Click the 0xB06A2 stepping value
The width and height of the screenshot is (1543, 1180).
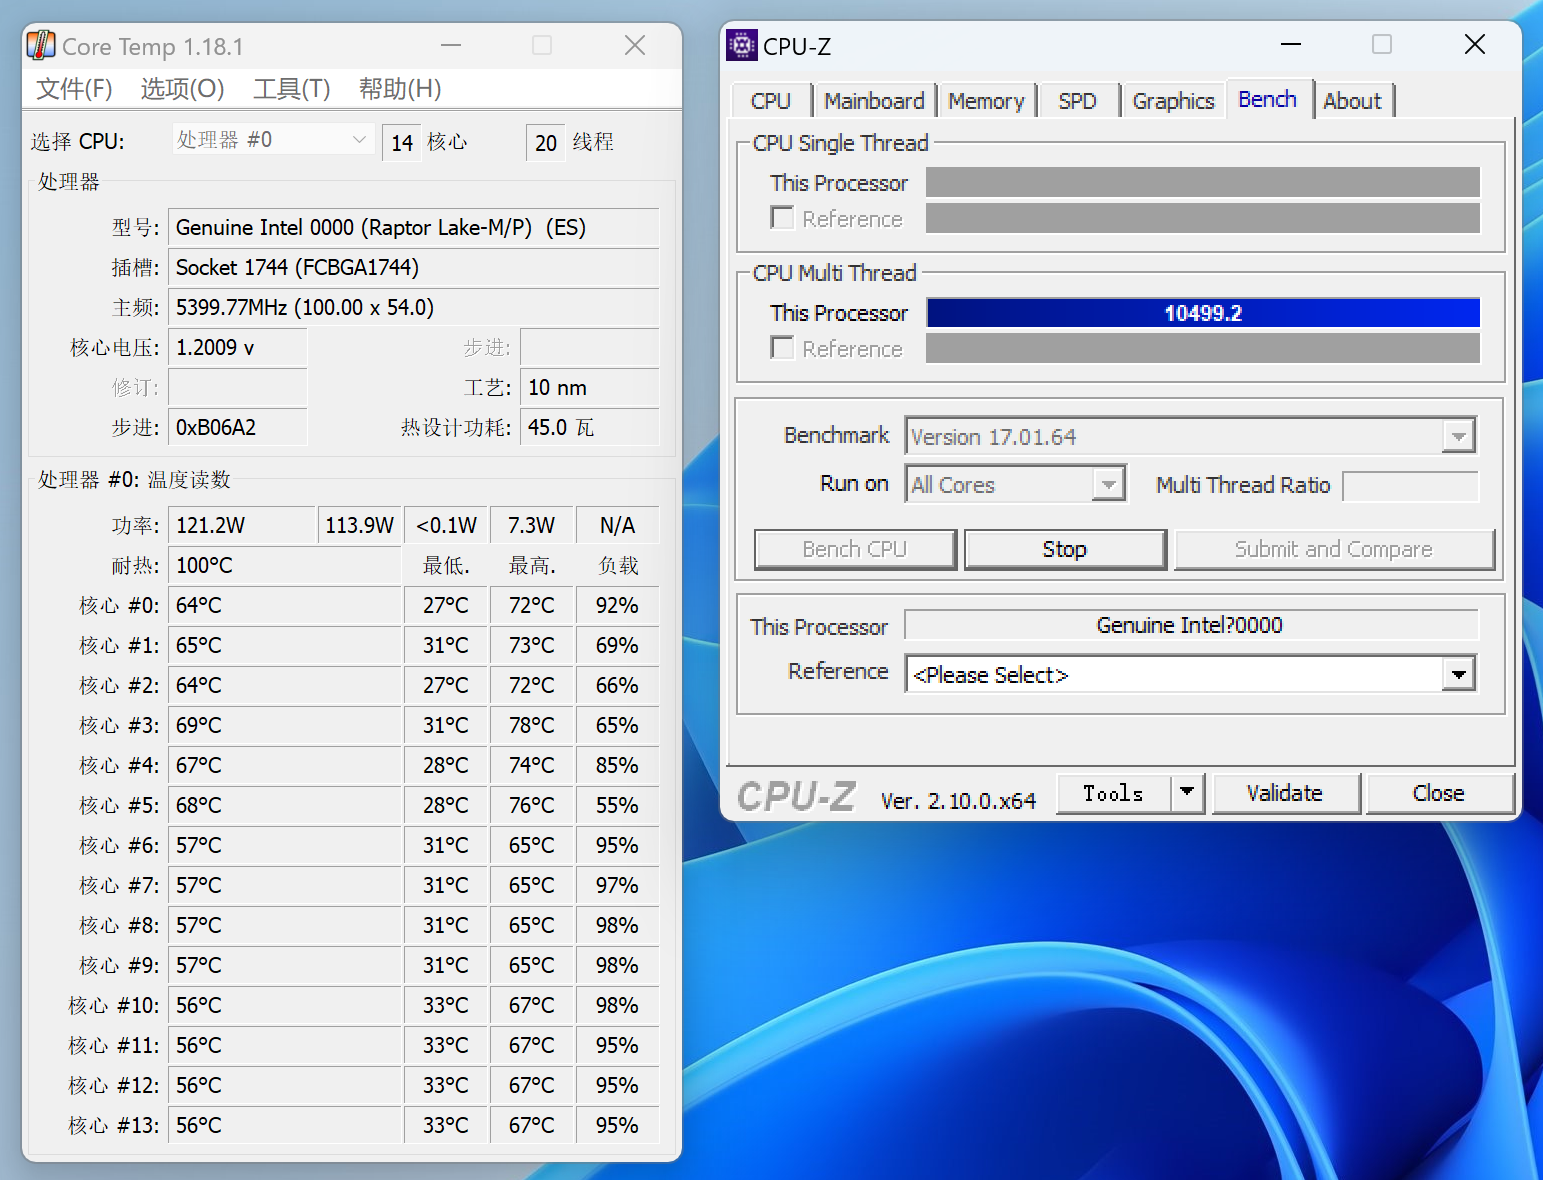(x=238, y=428)
